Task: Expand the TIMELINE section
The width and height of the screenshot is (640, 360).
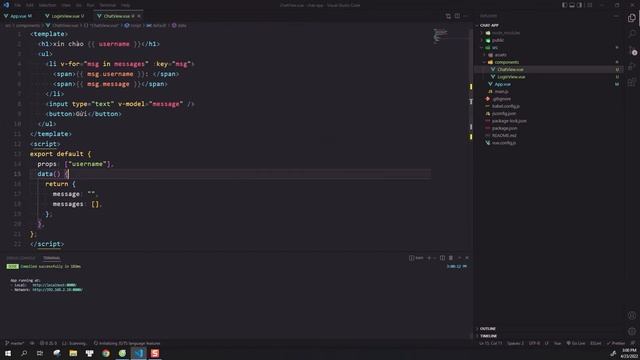Action: coord(488,336)
